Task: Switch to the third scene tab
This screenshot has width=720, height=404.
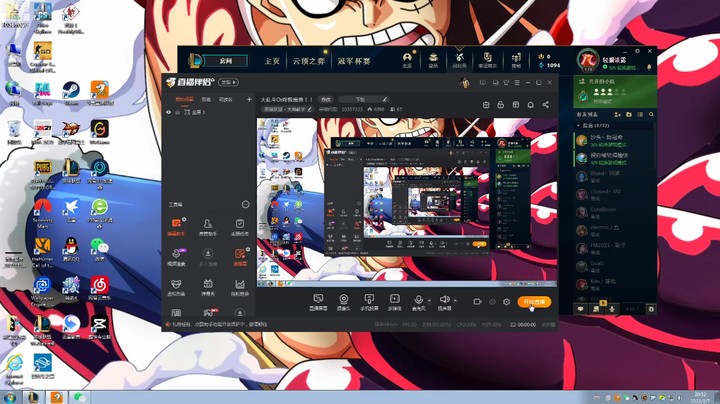Action: [x=225, y=99]
